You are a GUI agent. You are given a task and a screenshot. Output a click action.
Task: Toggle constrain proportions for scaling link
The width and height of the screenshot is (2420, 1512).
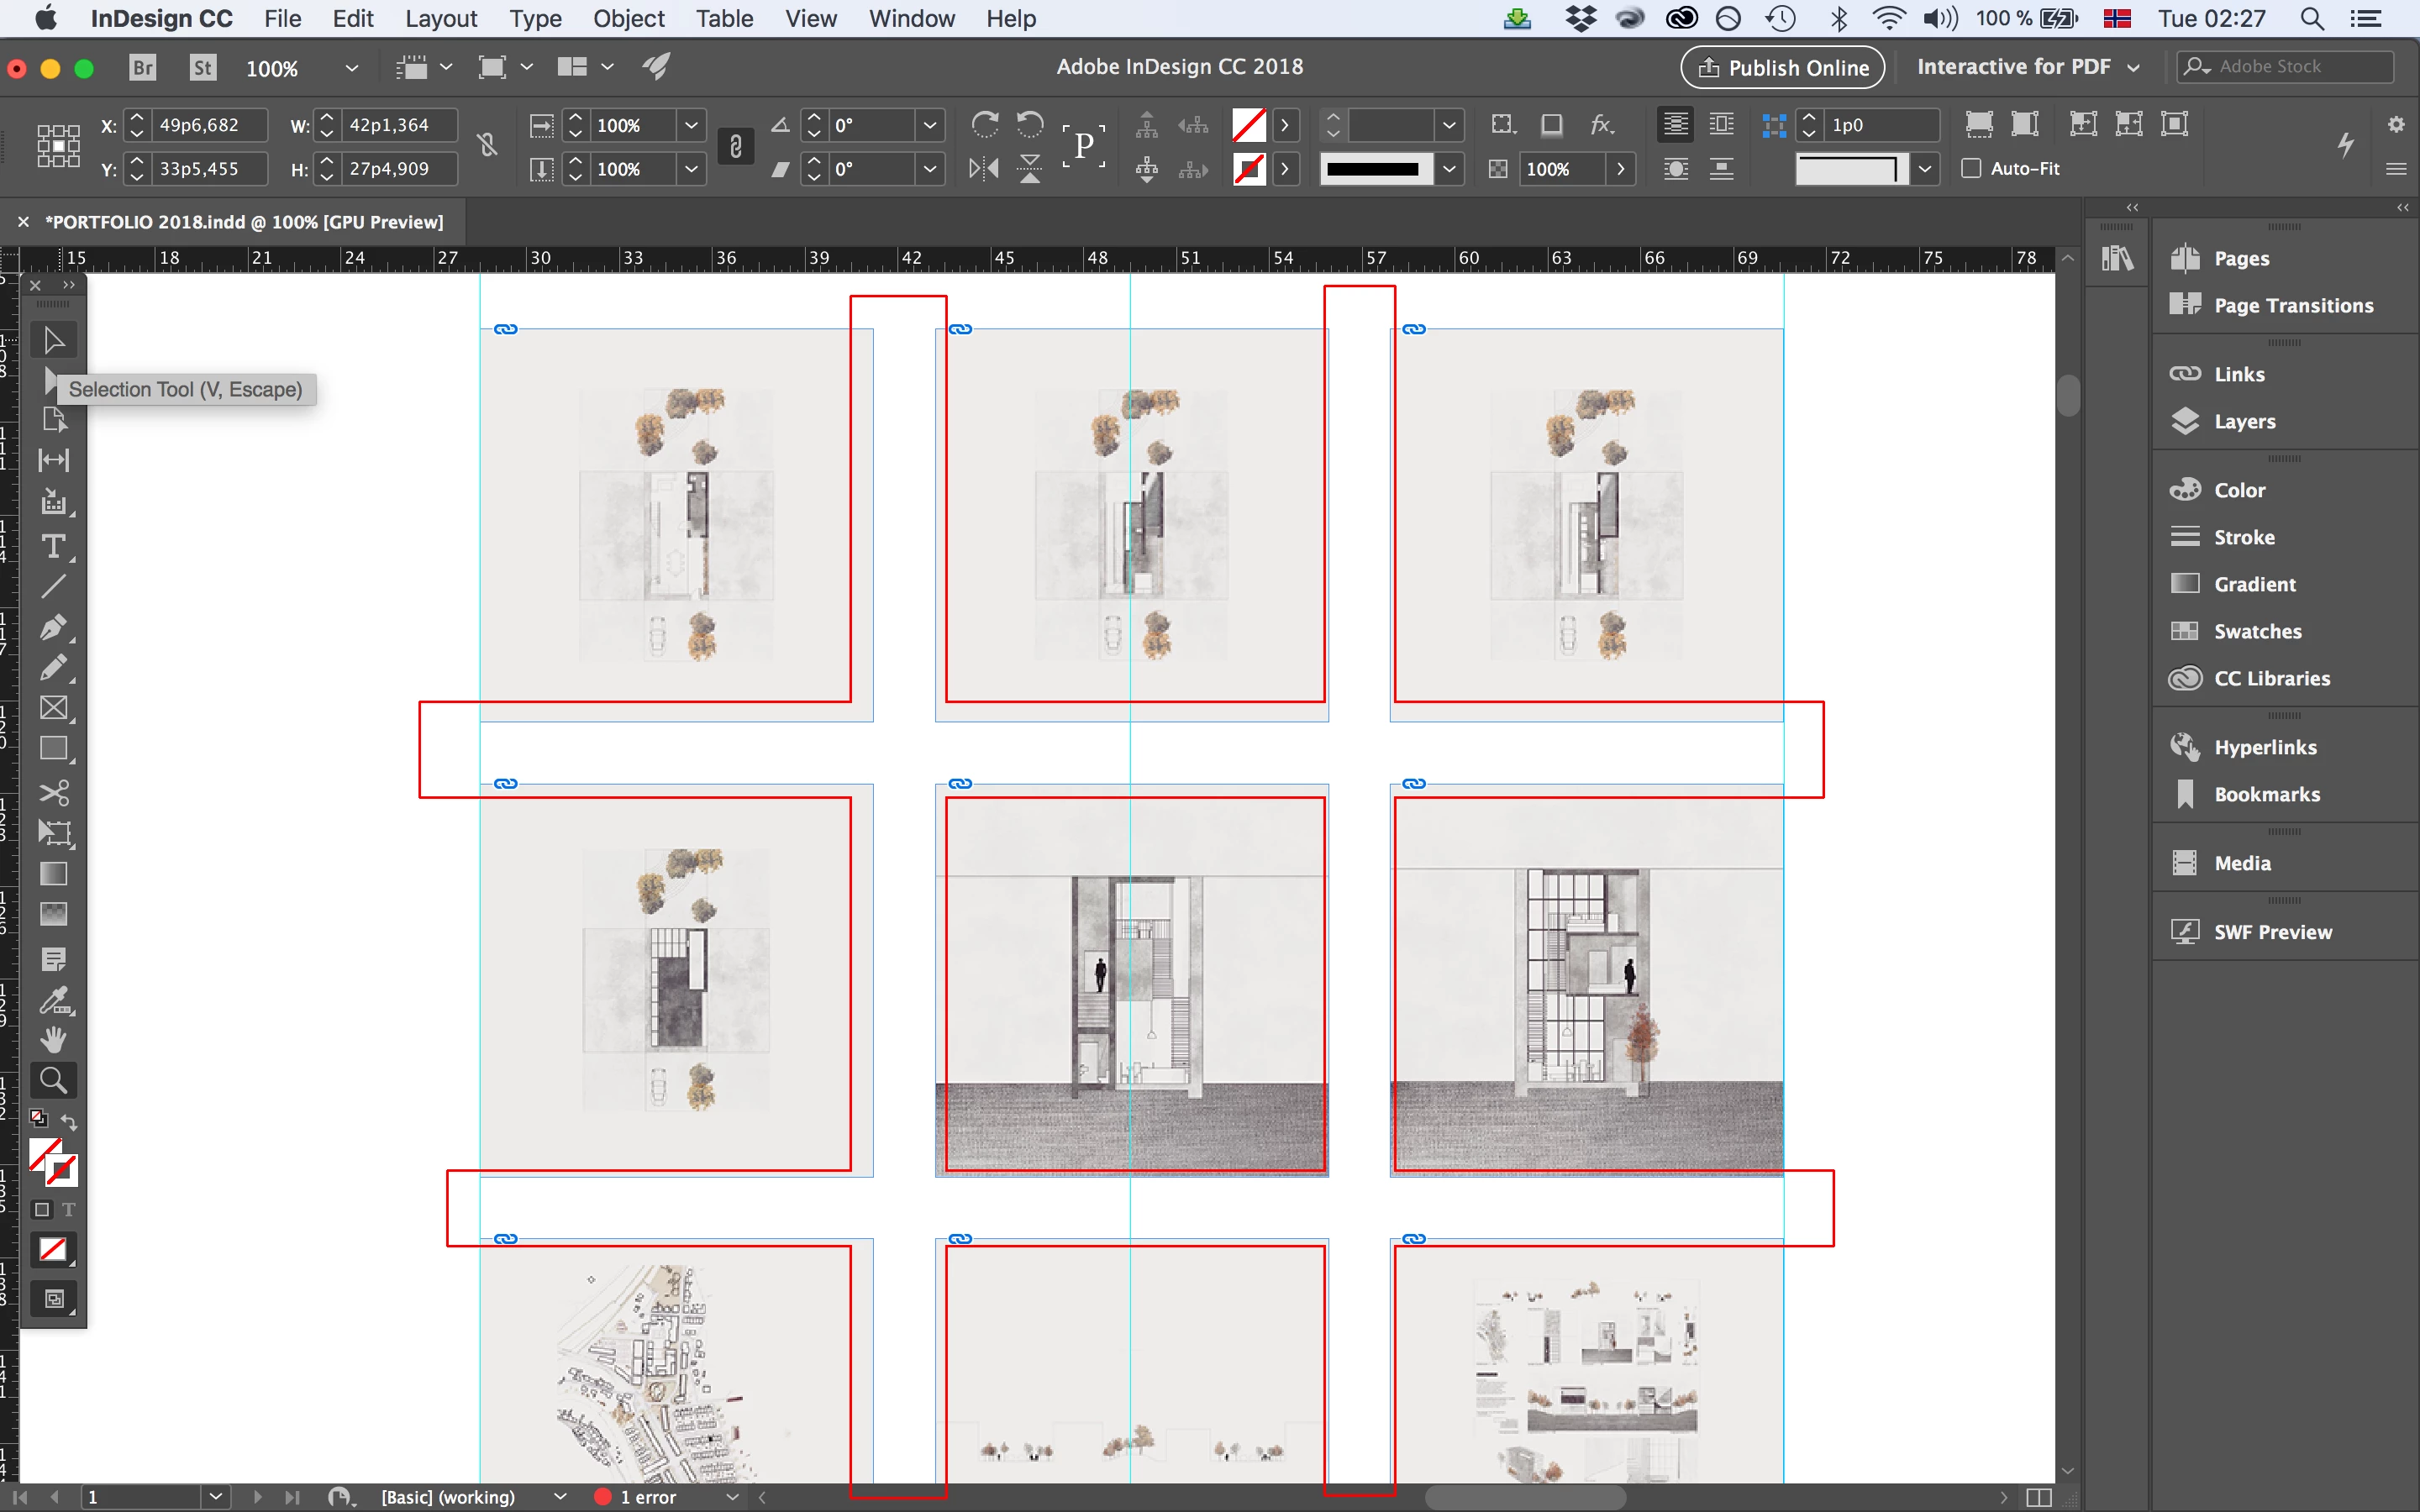pyautogui.click(x=735, y=147)
